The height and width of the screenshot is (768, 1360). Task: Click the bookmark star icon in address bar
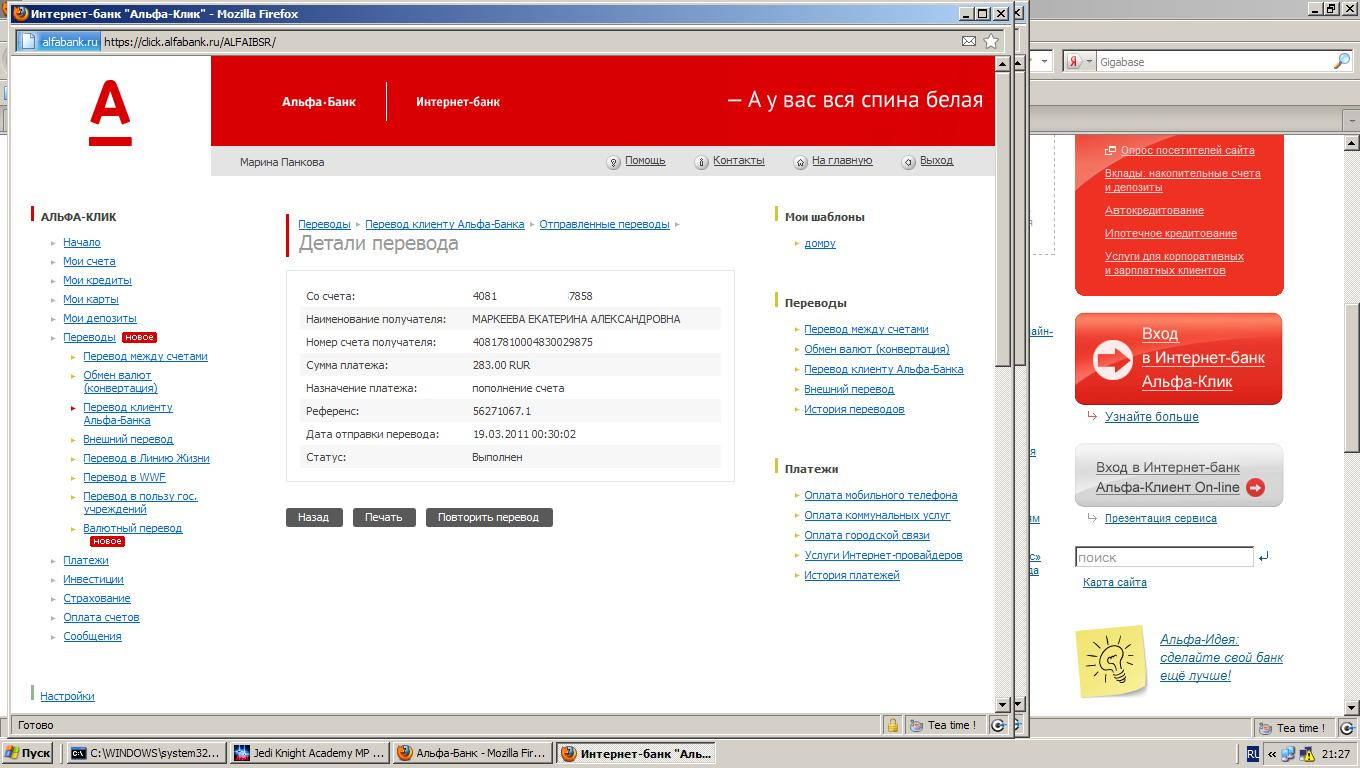[x=990, y=41]
